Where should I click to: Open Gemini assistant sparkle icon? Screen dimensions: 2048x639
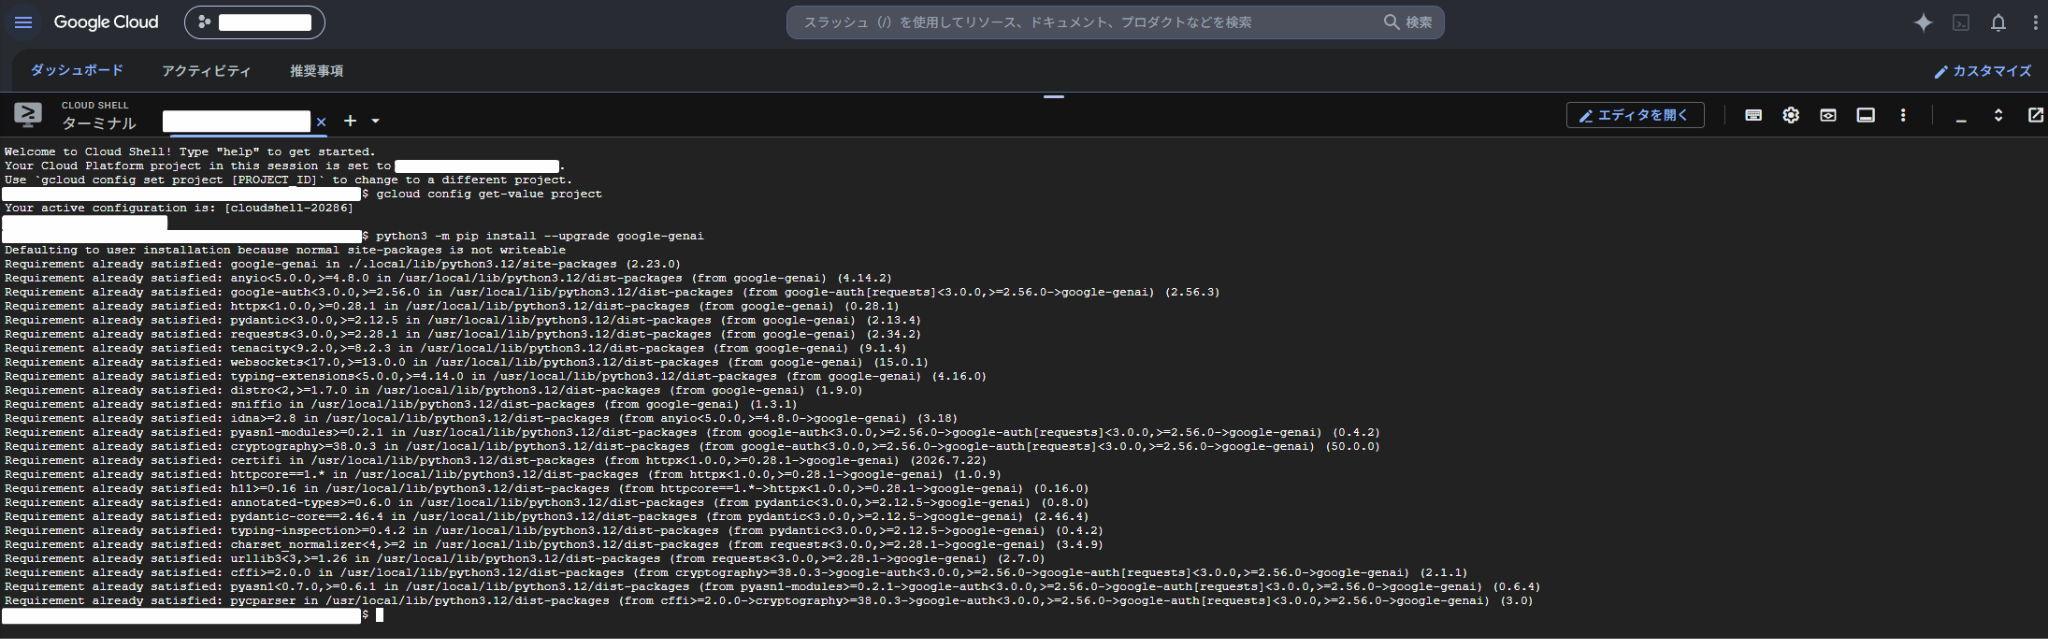click(x=1923, y=22)
